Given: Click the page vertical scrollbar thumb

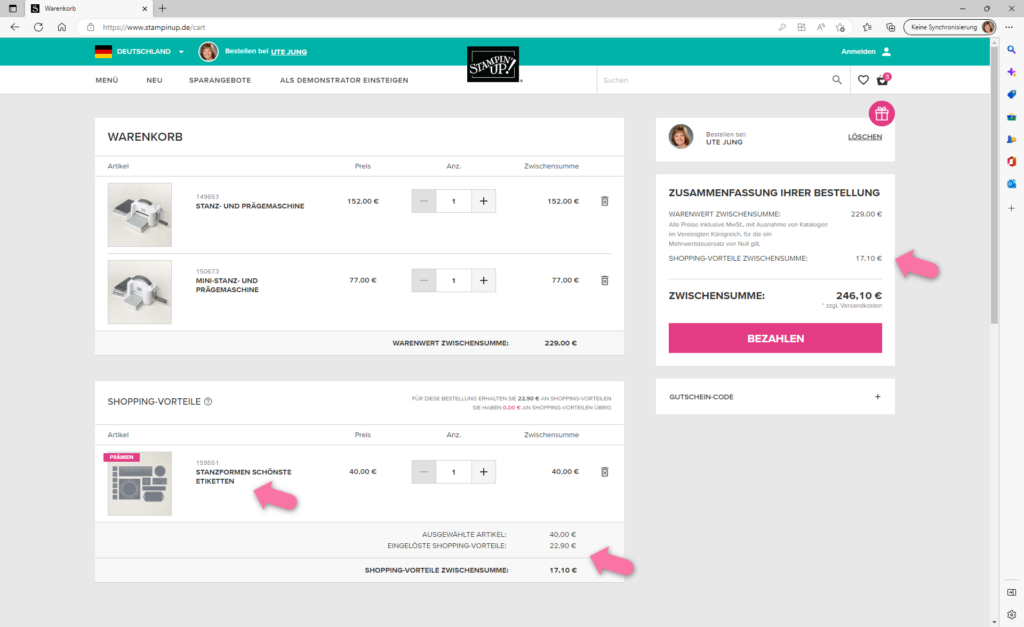Looking at the screenshot, I should (995, 183).
